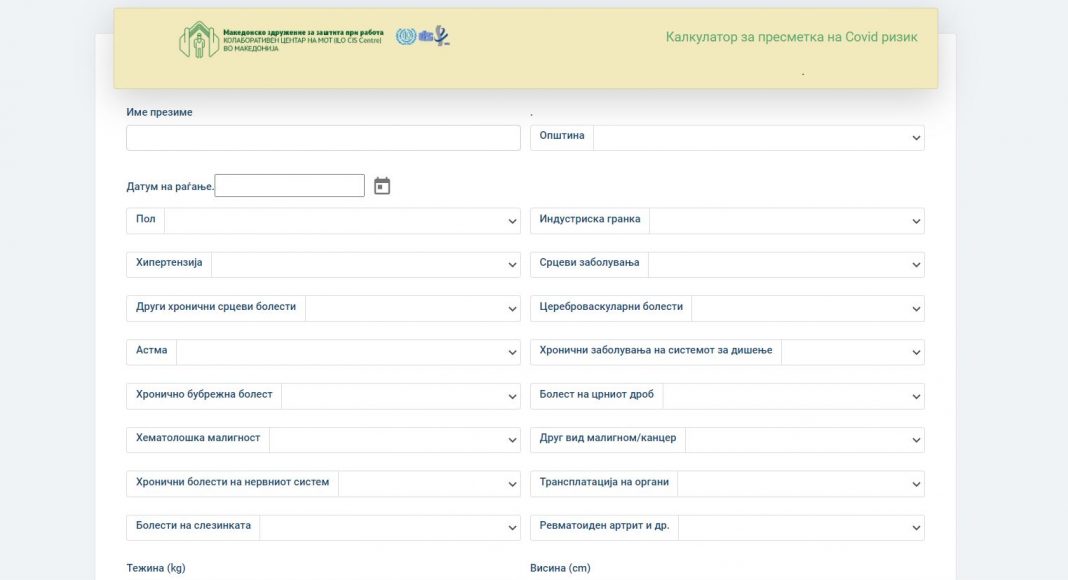The width and height of the screenshot is (1068, 580).
Task: Open the Општина dropdown
Action: [x=758, y=138]
